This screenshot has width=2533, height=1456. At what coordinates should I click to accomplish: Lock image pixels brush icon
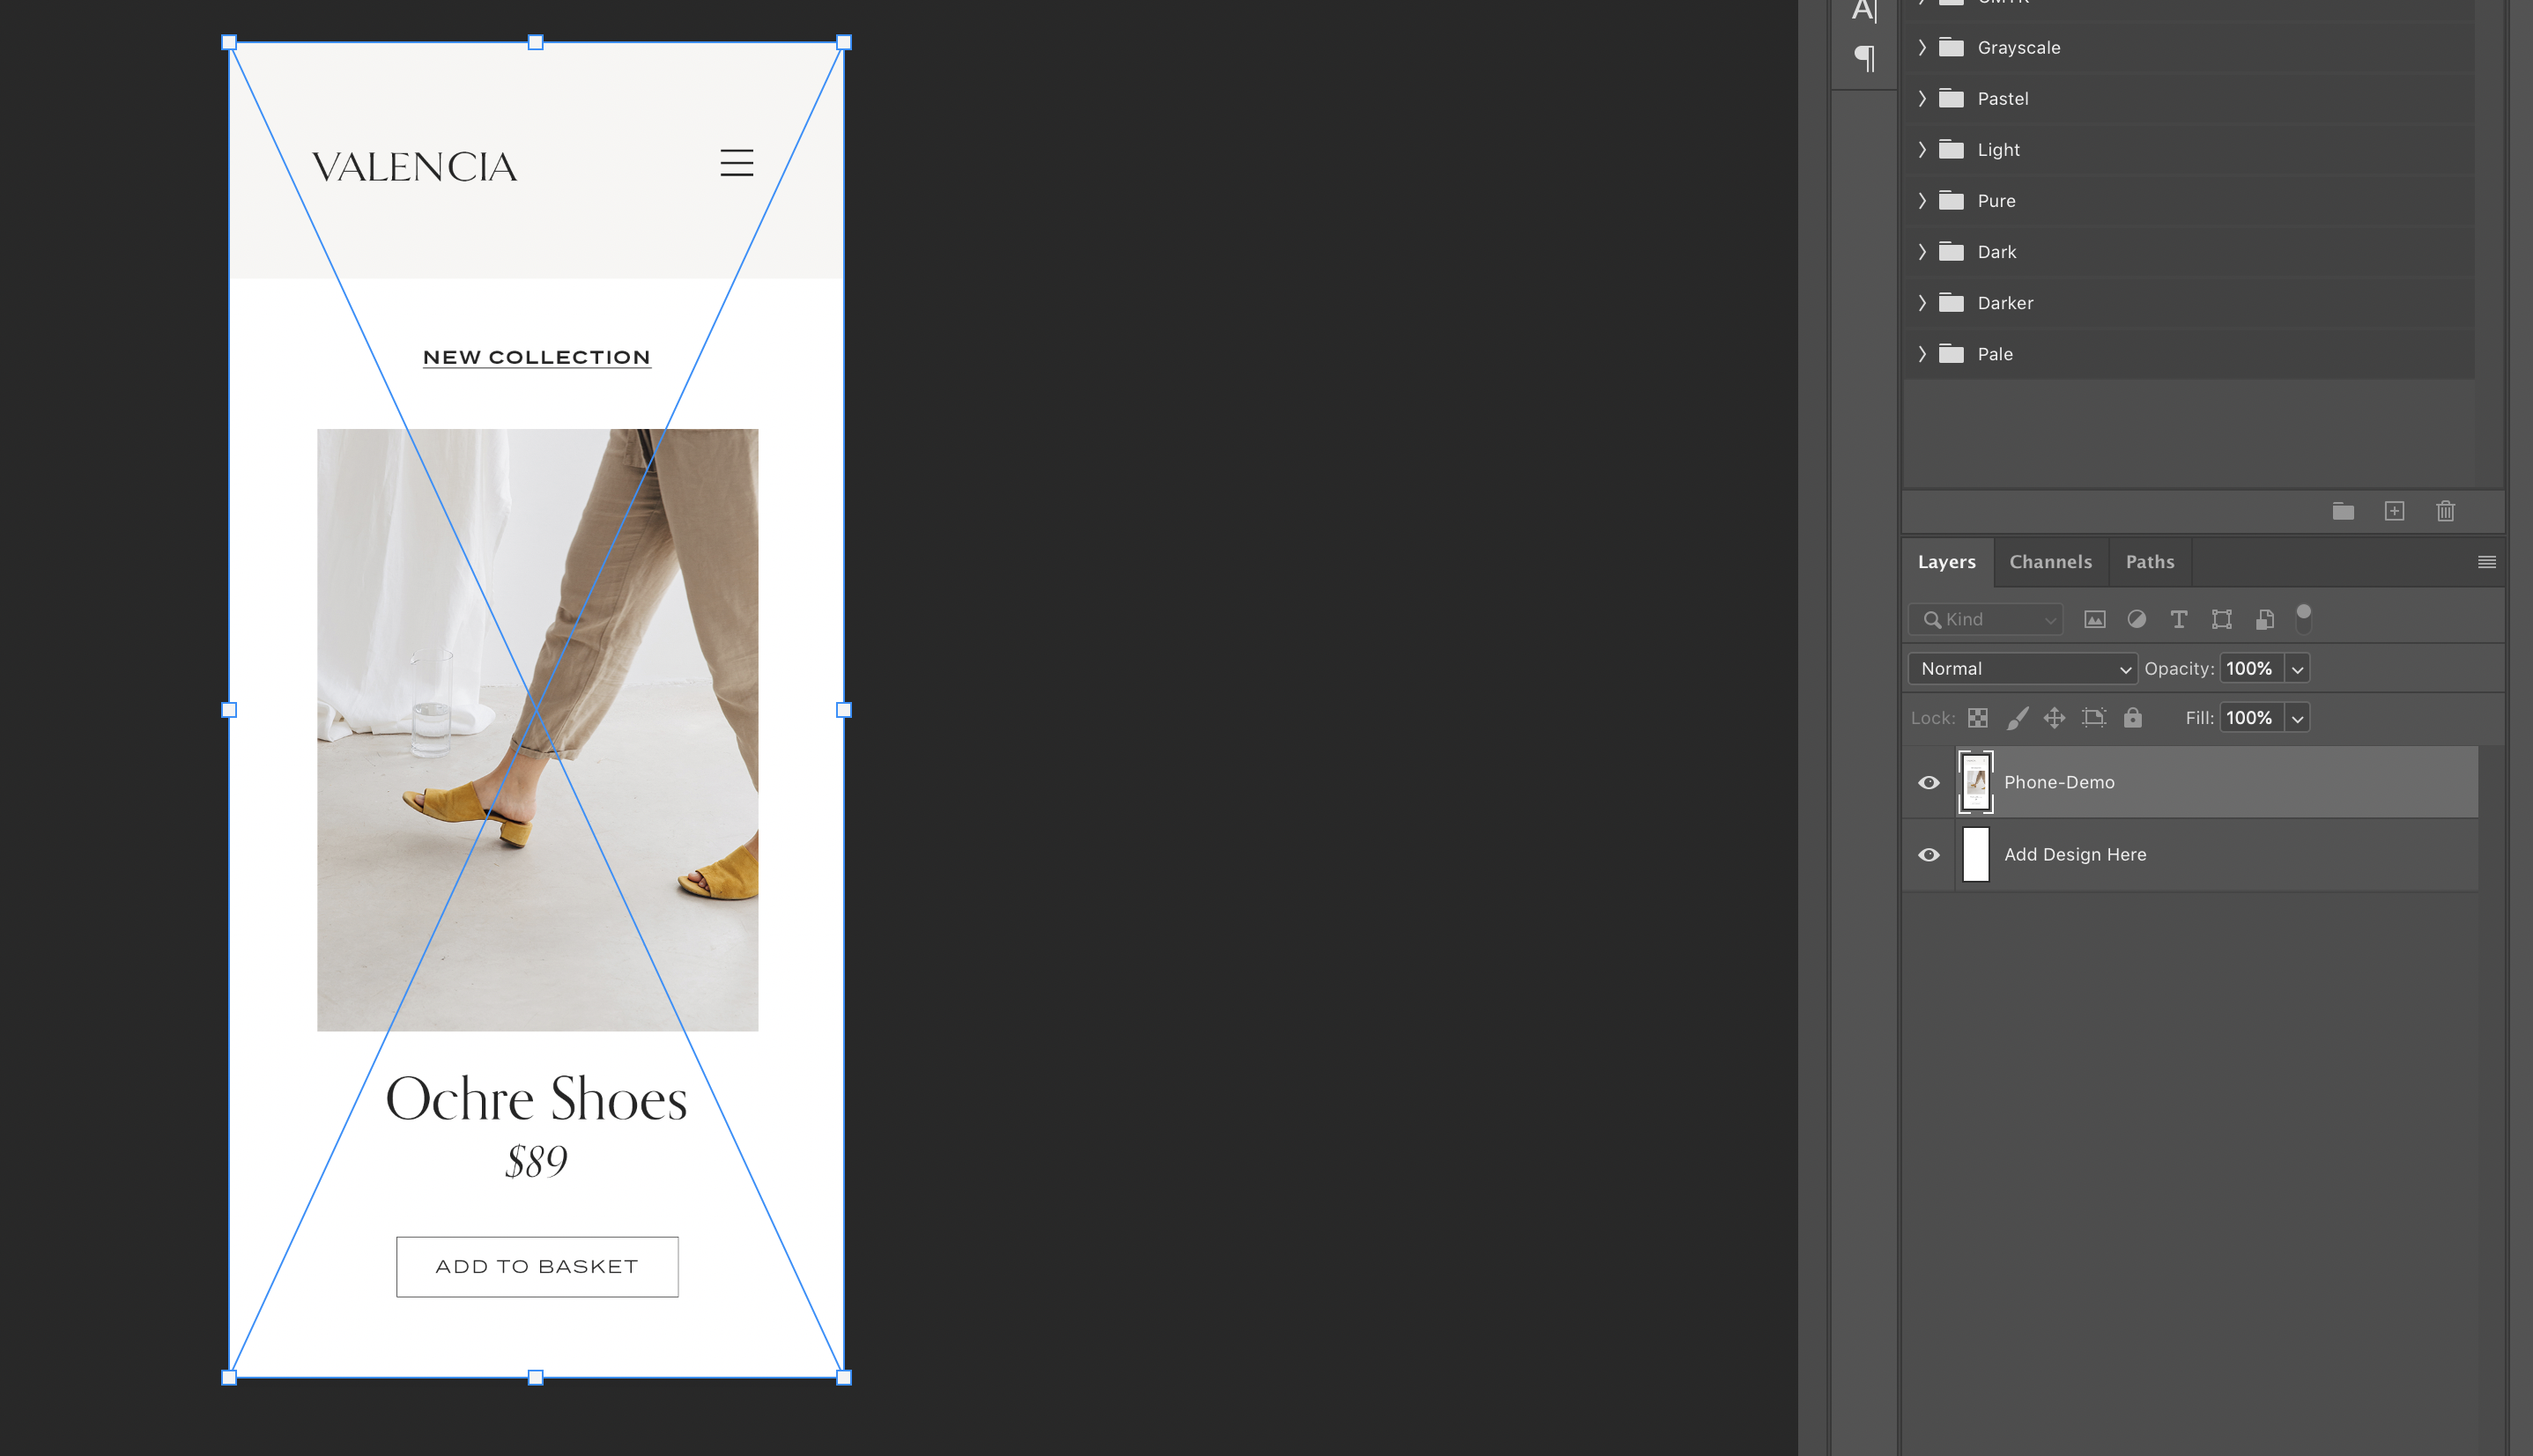coord(2016,717)
